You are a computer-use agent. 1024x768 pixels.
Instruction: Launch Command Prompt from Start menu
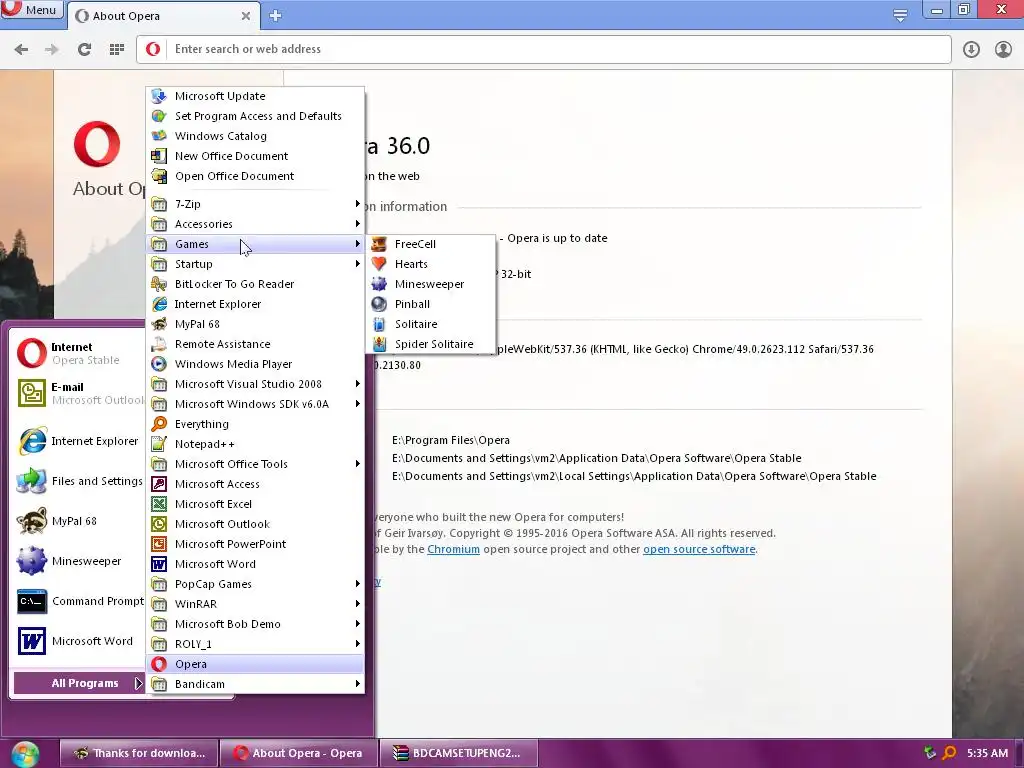(78, 601)
